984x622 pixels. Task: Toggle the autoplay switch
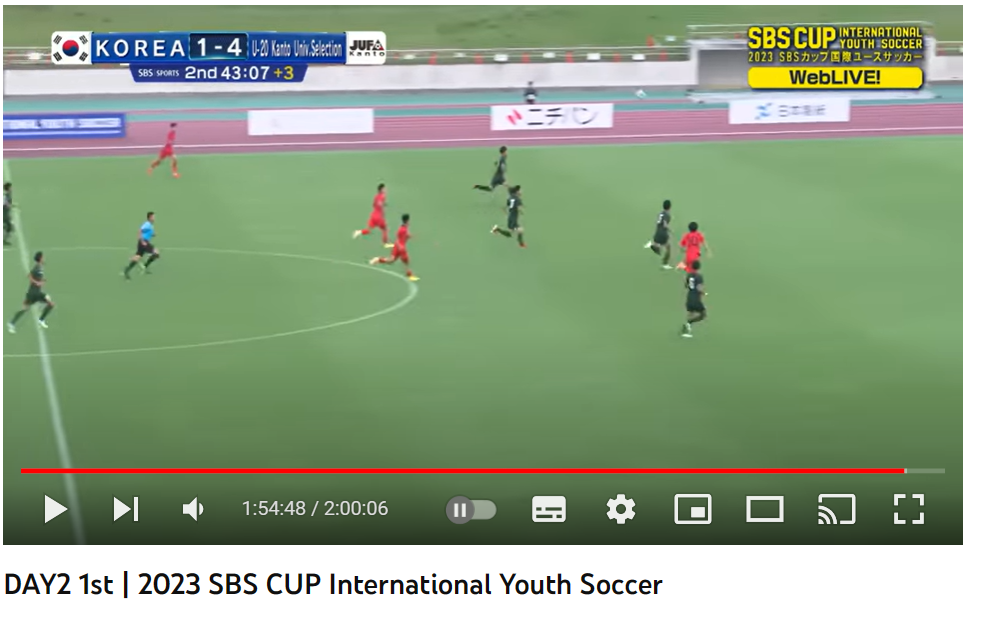pyautogui.click(x=471, y=510)
